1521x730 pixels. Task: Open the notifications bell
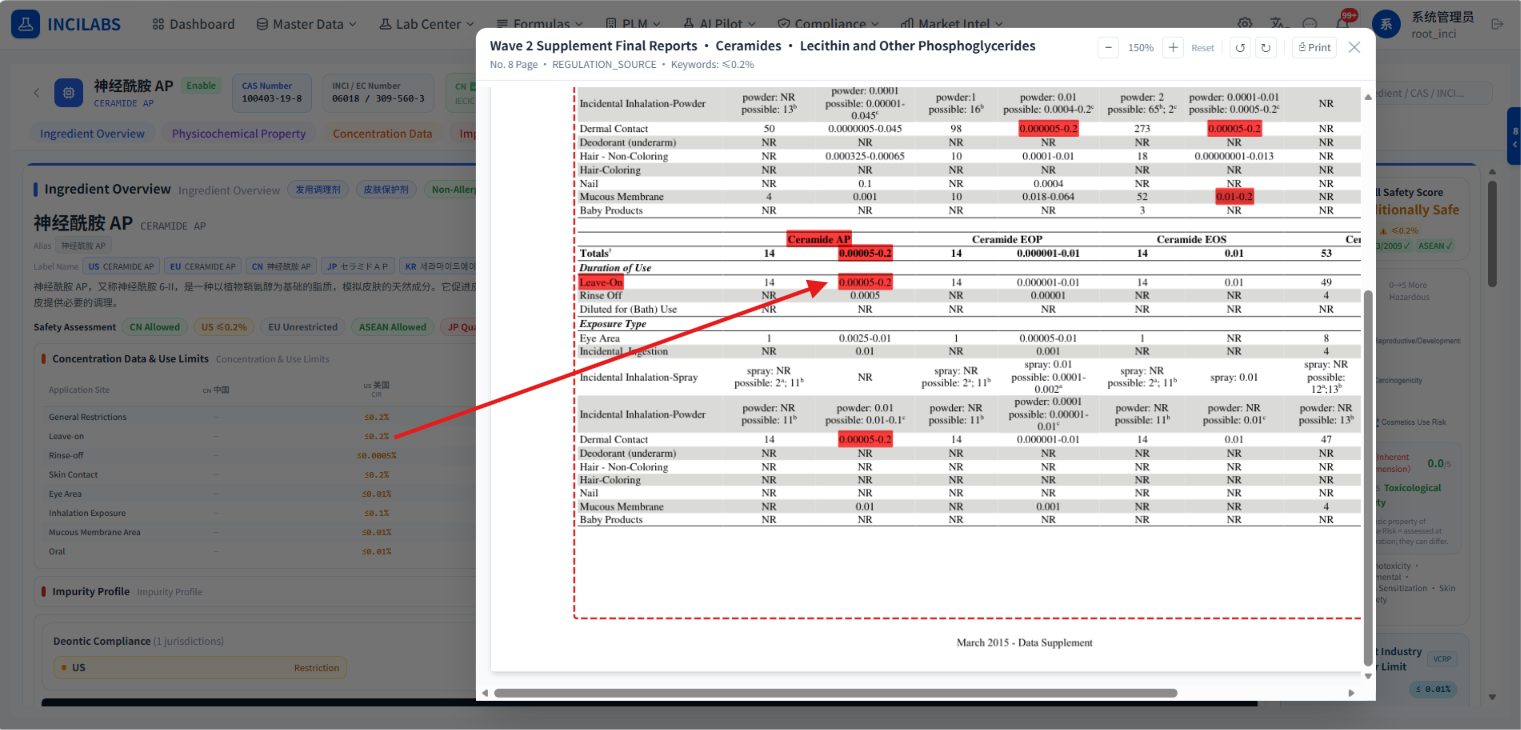[1343, 24]
